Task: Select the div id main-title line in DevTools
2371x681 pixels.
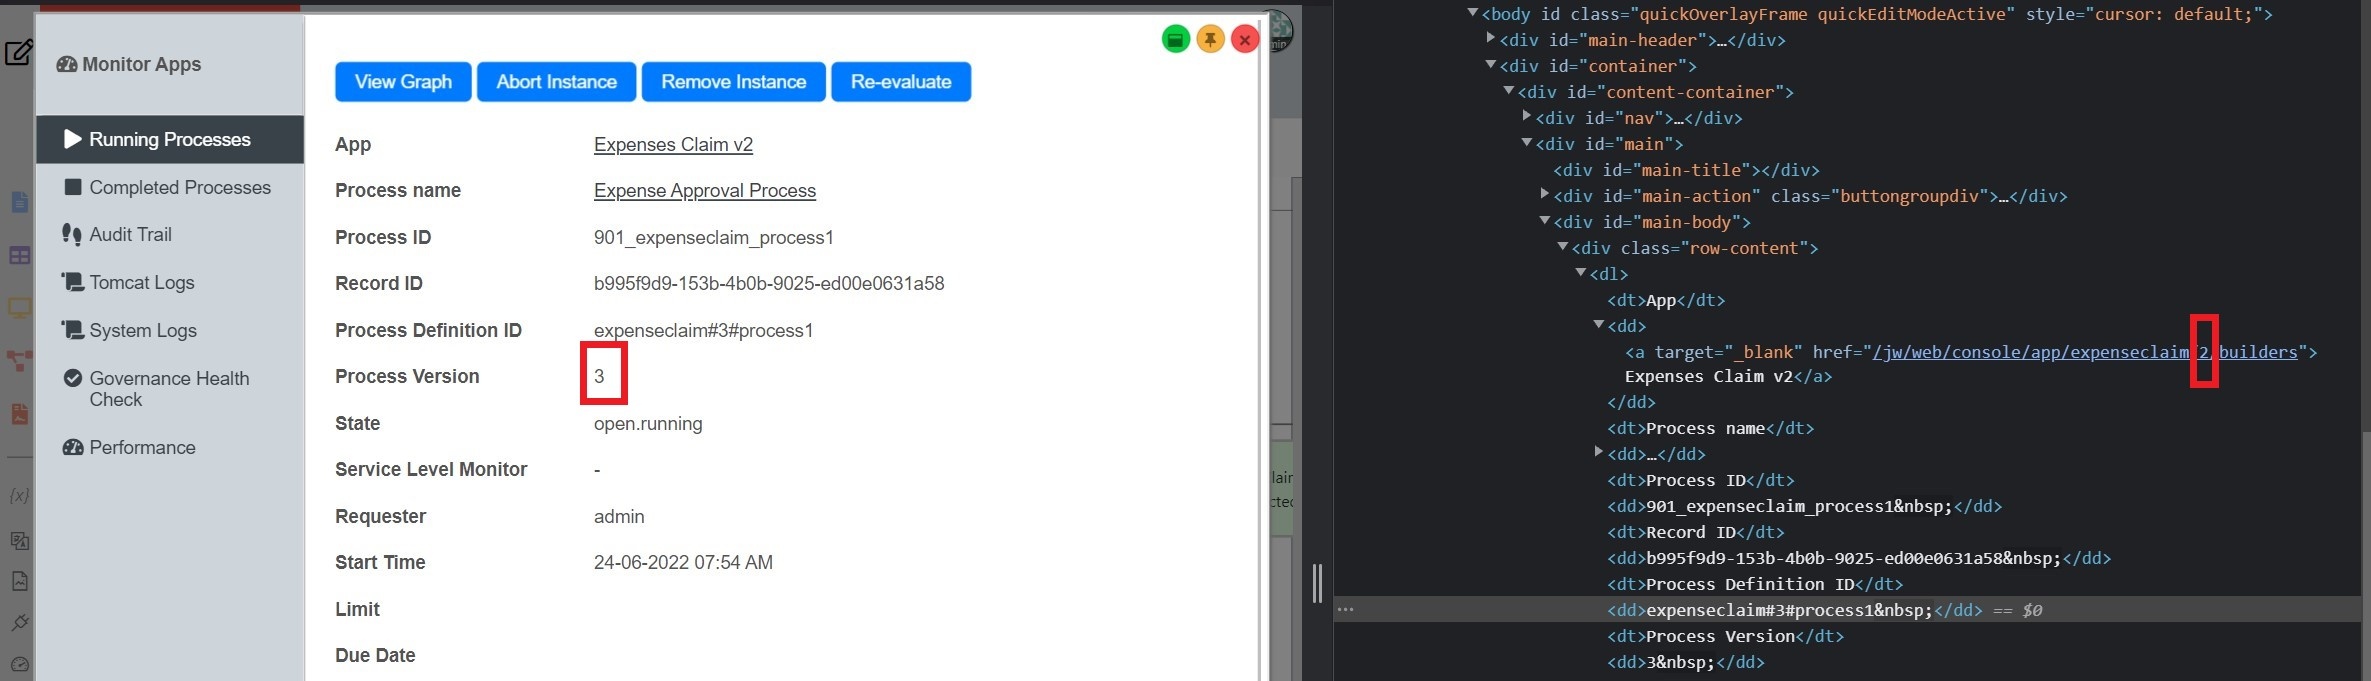Action: coord(1686,170)
